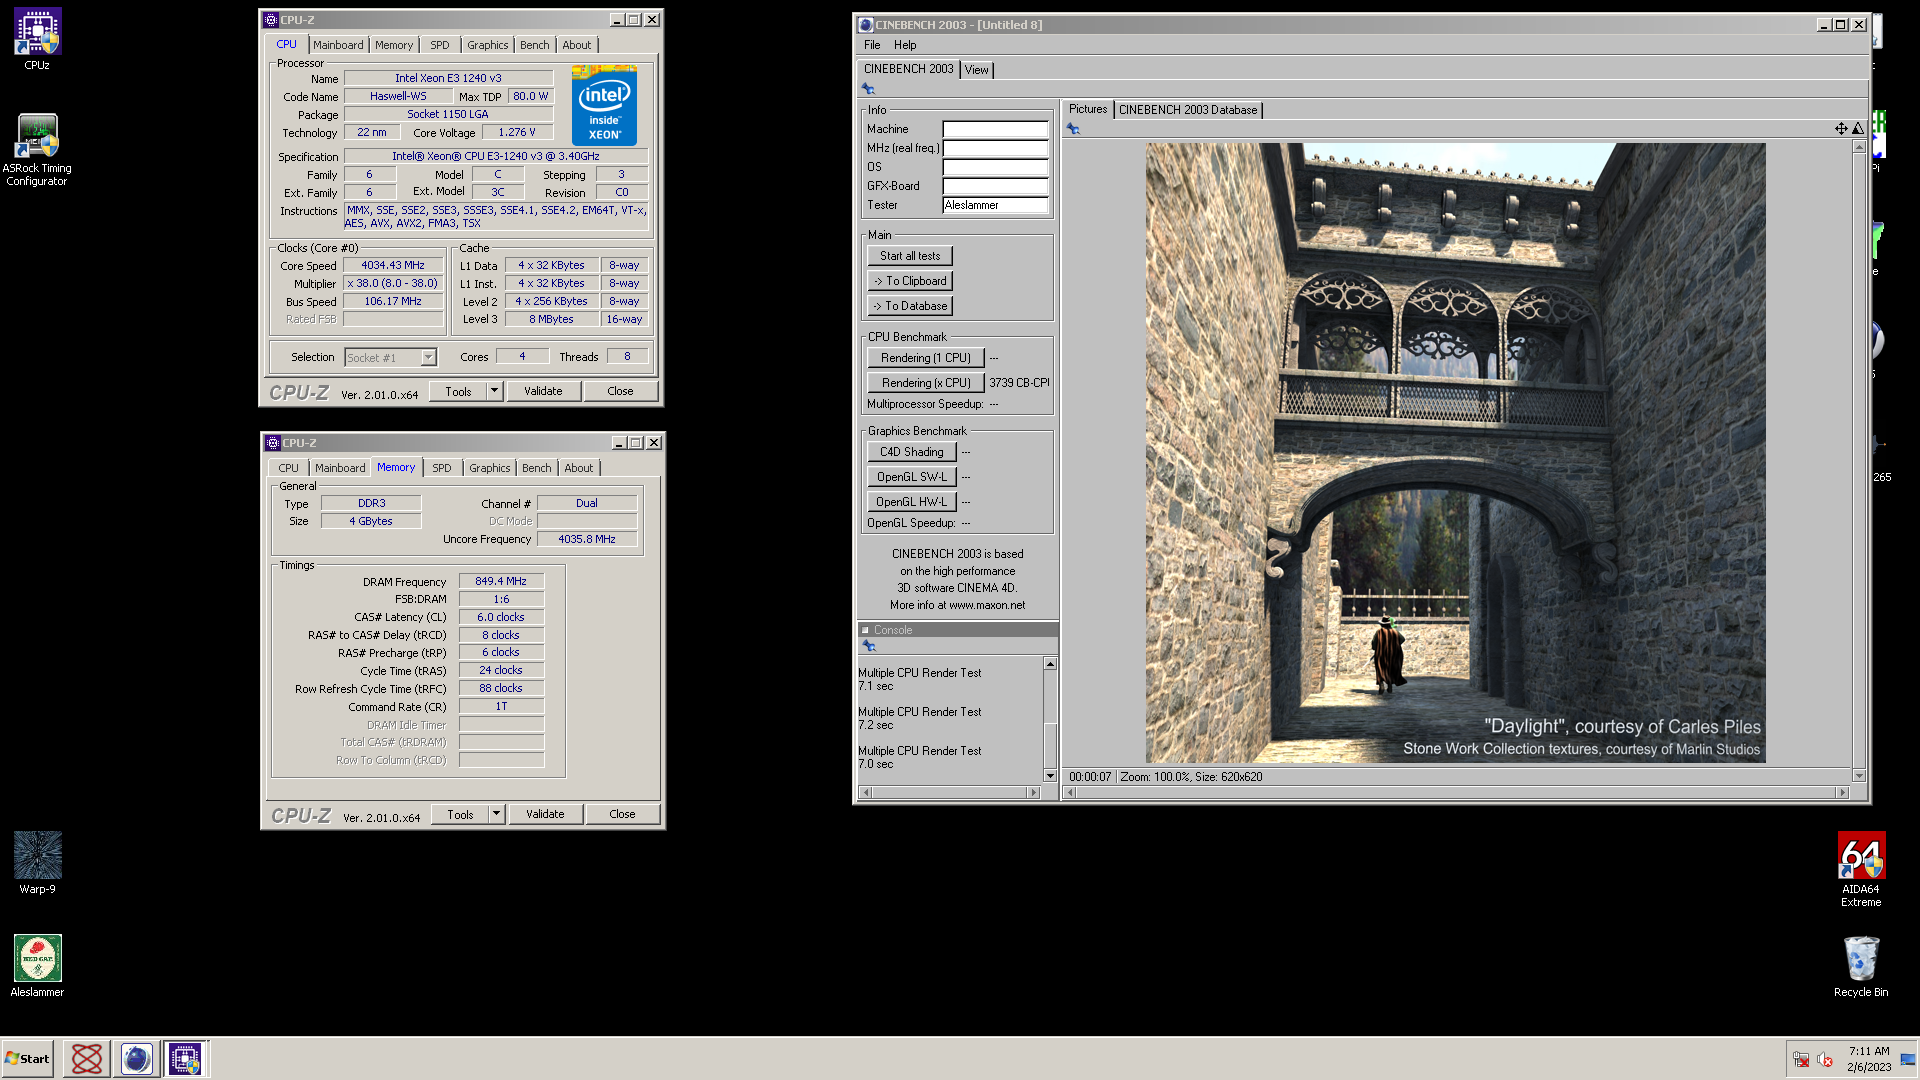Open the Aleslammer desktop icon

point(37,966)
